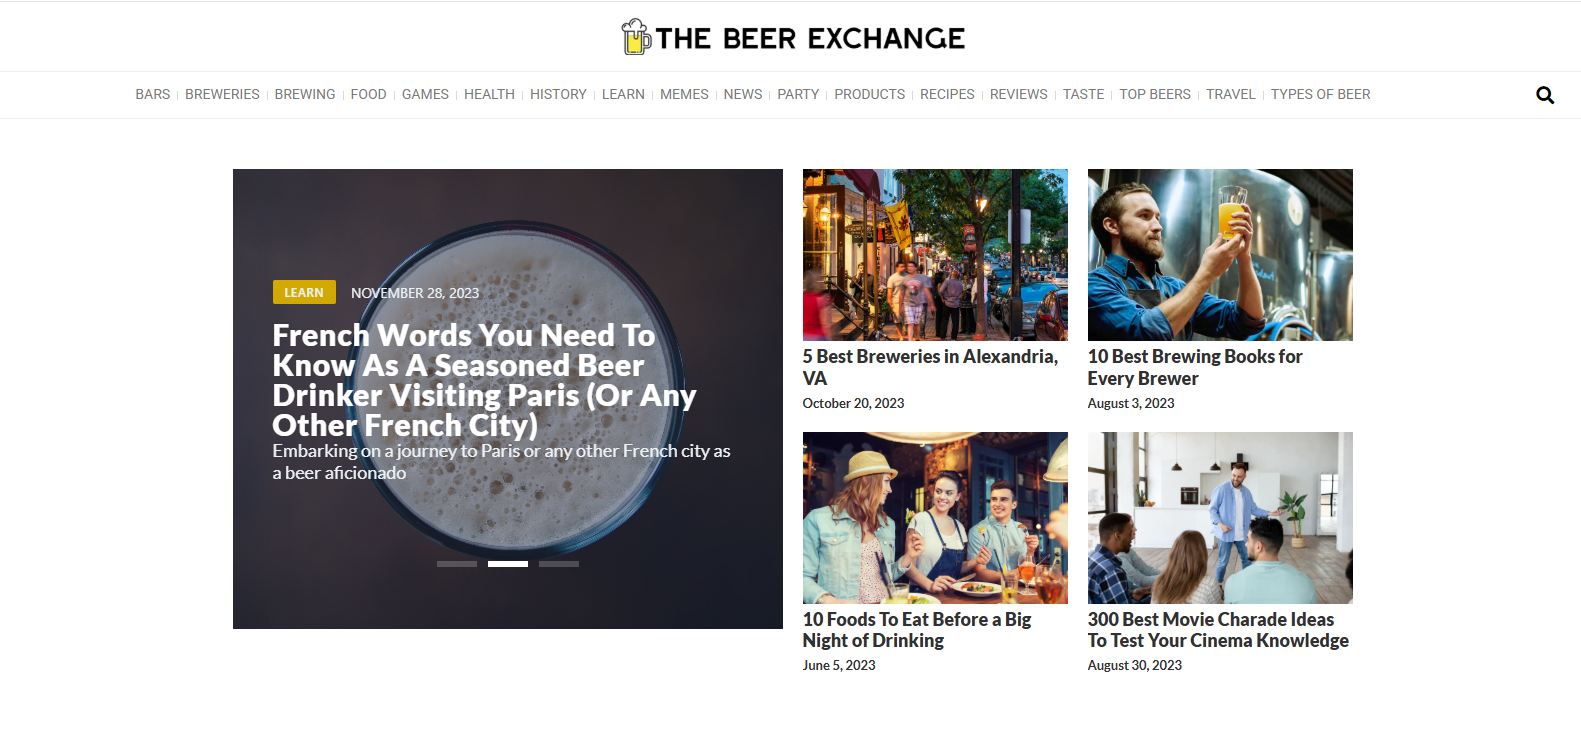
Task: Open the Types of Beer menu
Action: 1320,94
